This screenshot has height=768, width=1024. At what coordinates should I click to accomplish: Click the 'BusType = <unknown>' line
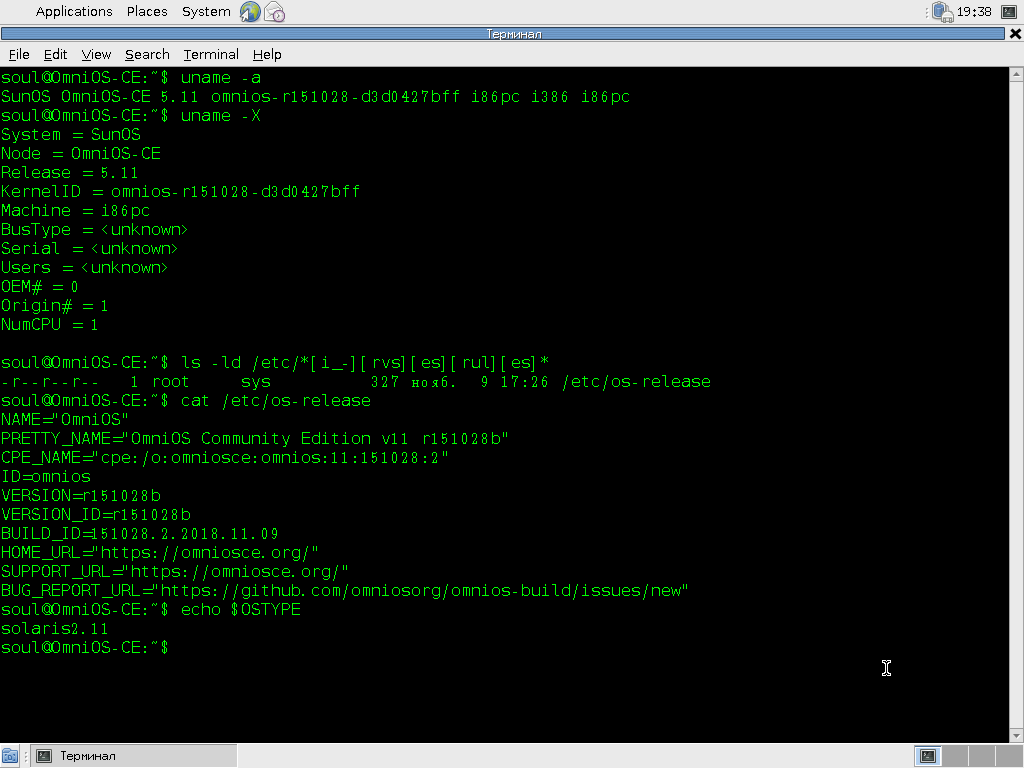(94, 230)
